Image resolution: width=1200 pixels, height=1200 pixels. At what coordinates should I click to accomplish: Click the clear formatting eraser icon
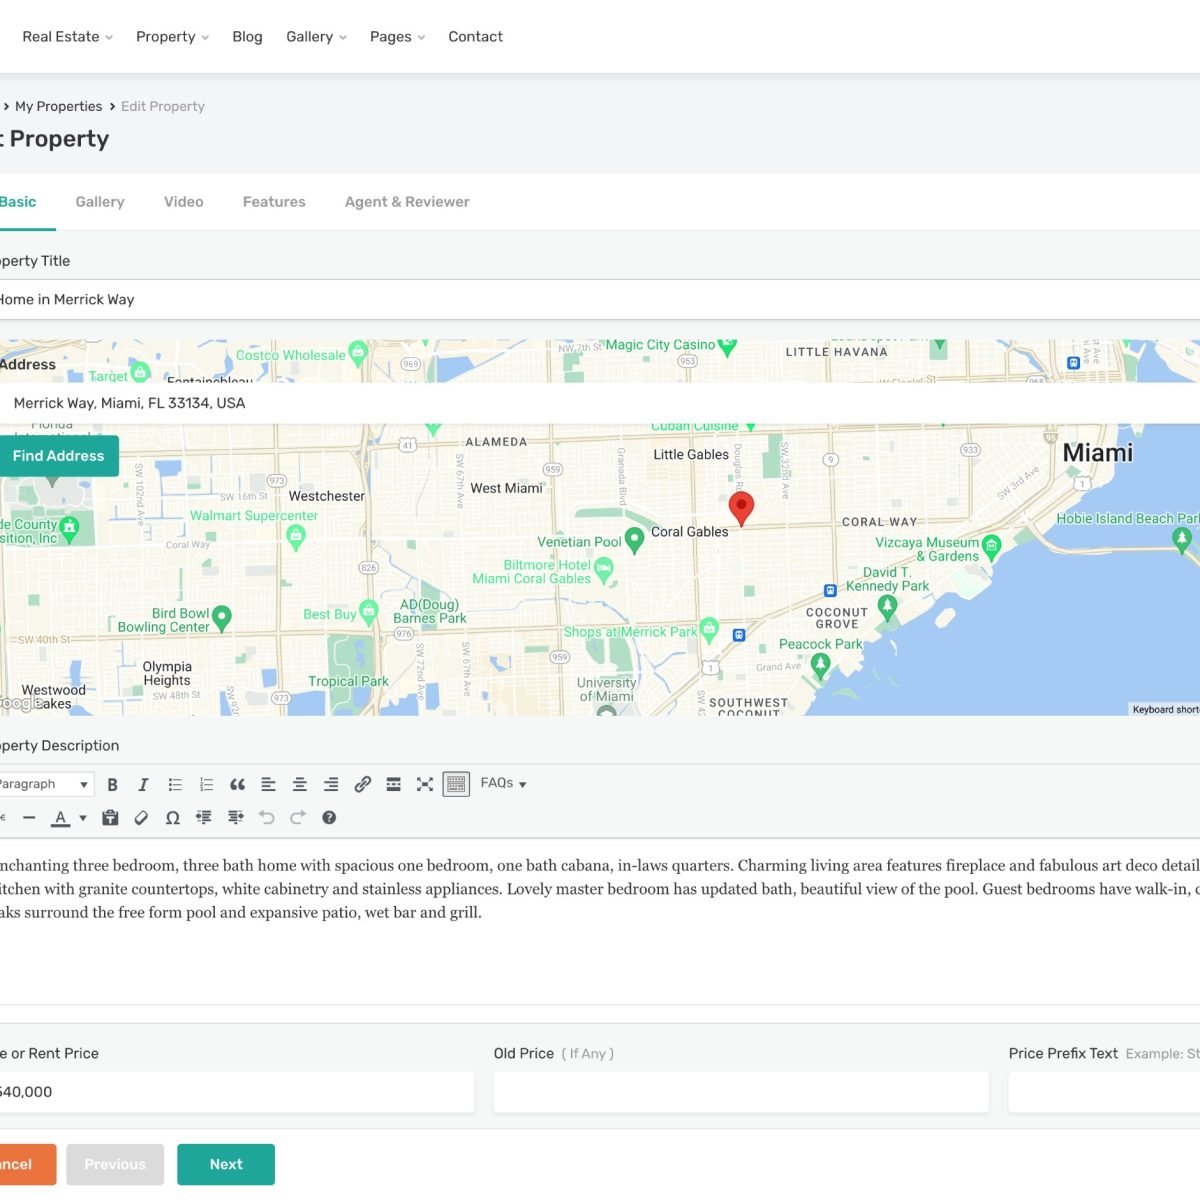click(x=141, y=818)
